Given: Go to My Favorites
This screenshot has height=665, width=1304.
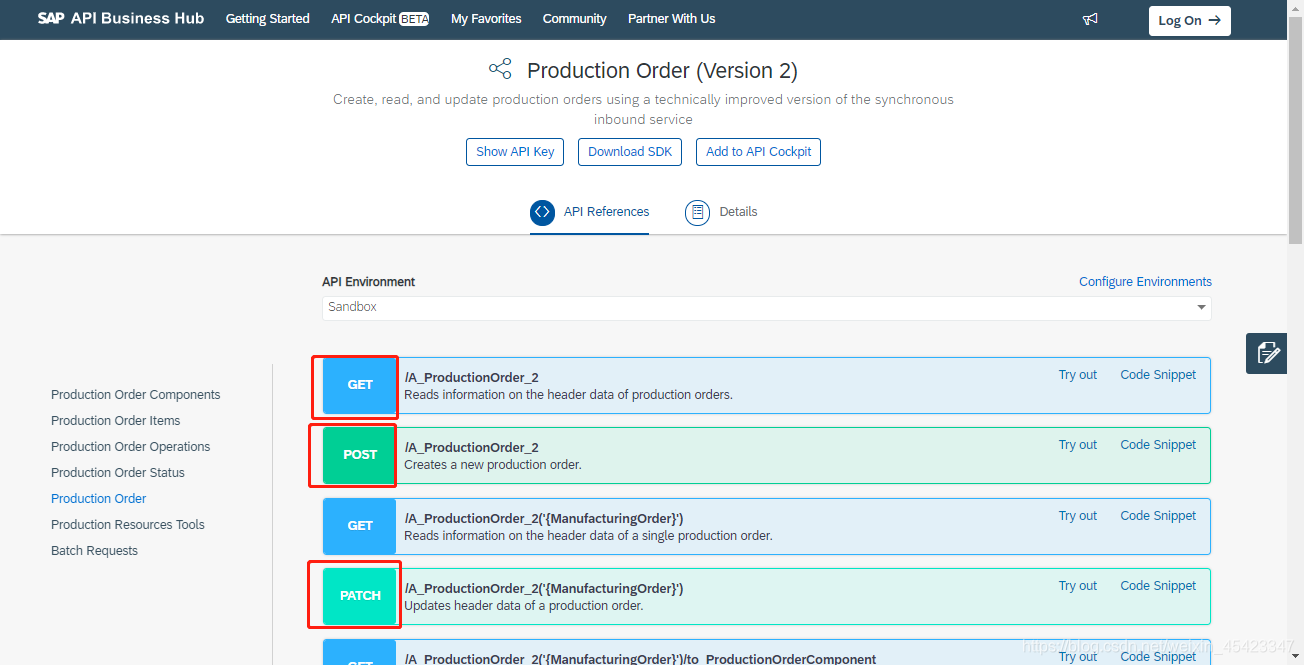Looking at the screenshot, I should pos(486,19).
